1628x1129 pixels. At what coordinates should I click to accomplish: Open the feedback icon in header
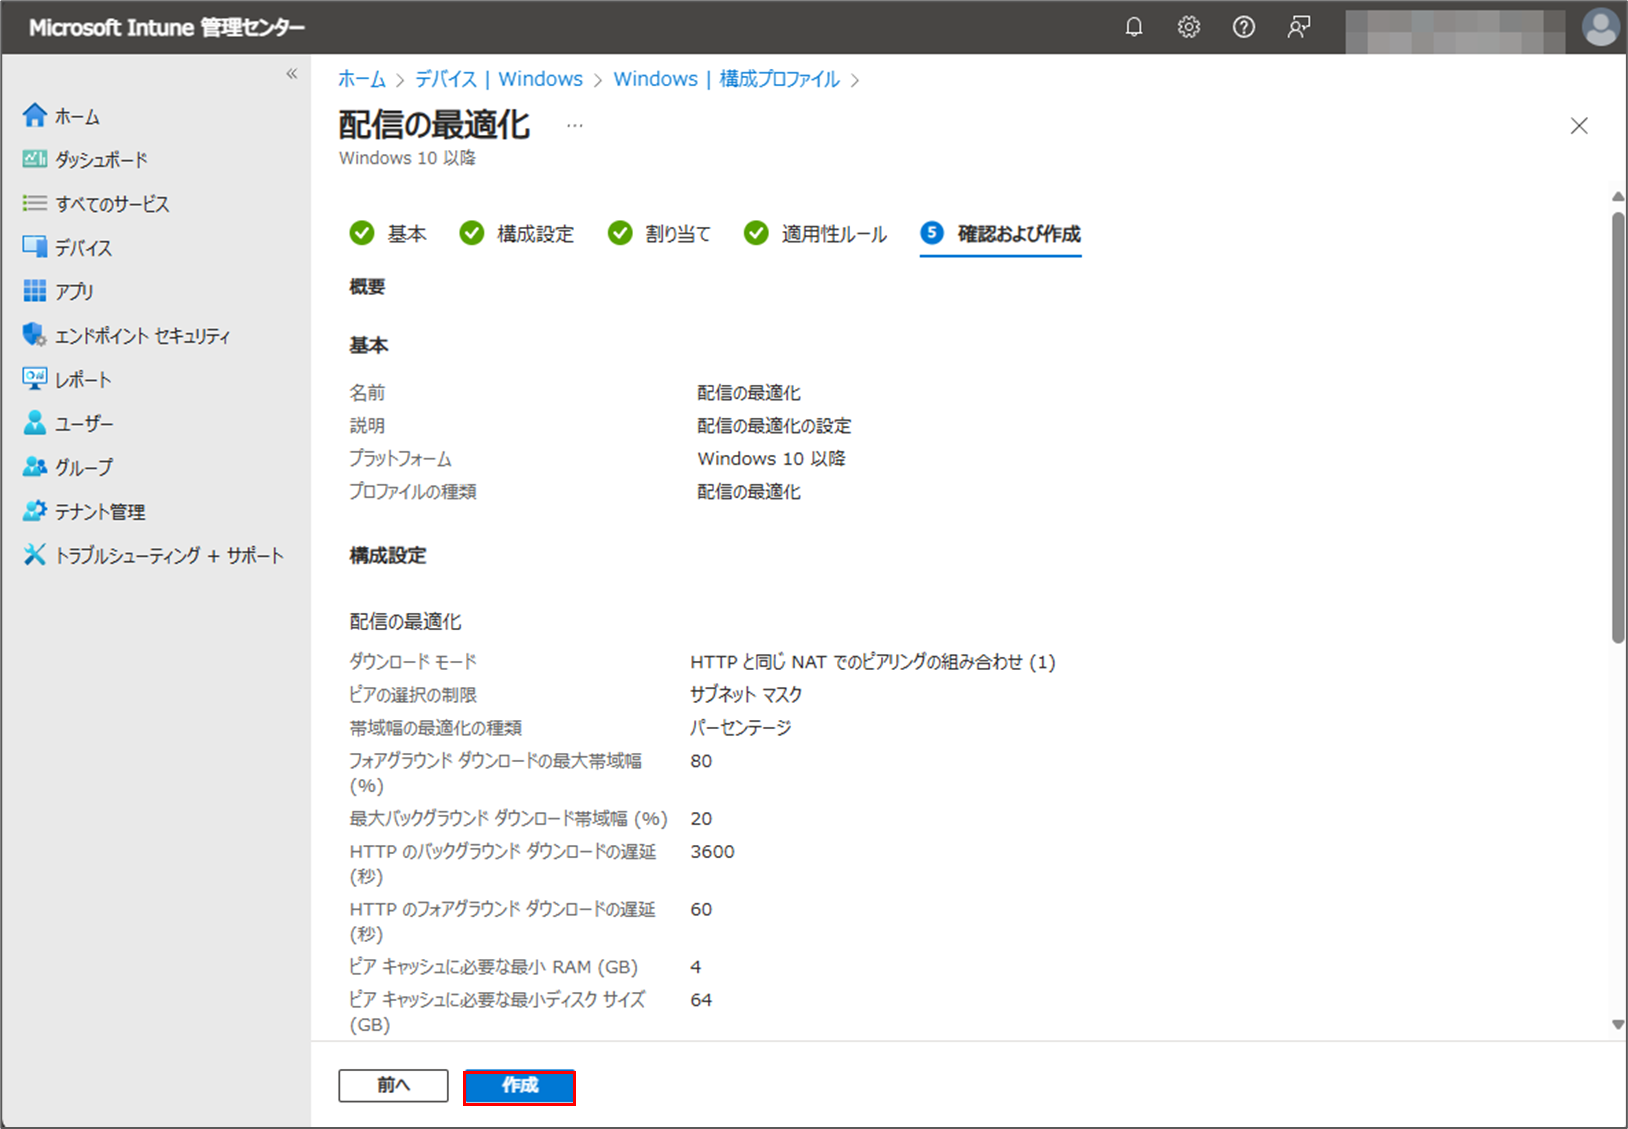[1299, 27]
